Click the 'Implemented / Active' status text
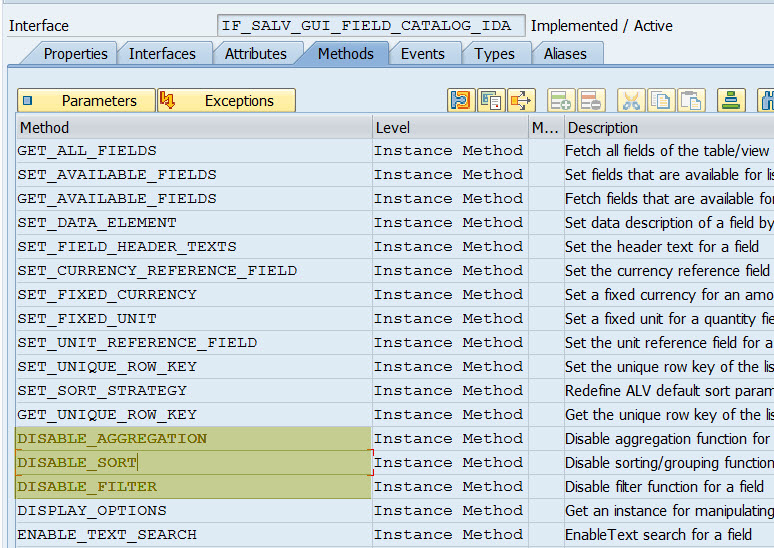774x548 pixels. [x=601, y=26]
